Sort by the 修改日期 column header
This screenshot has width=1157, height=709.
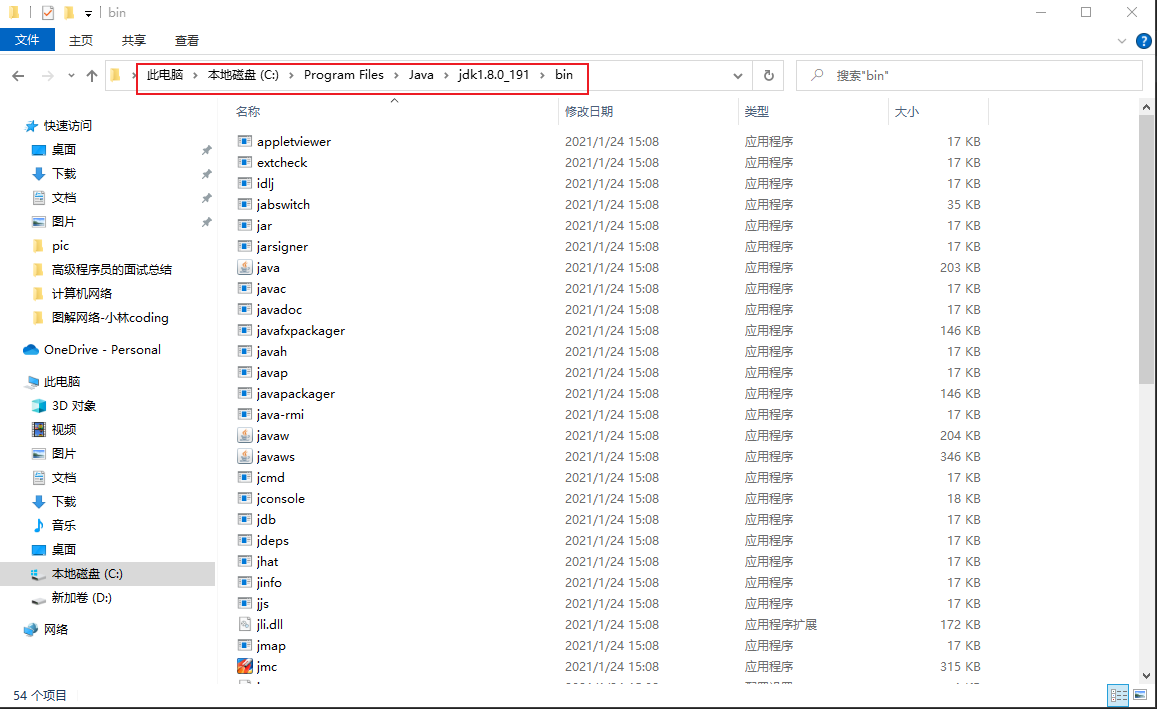tap(589, 111)
